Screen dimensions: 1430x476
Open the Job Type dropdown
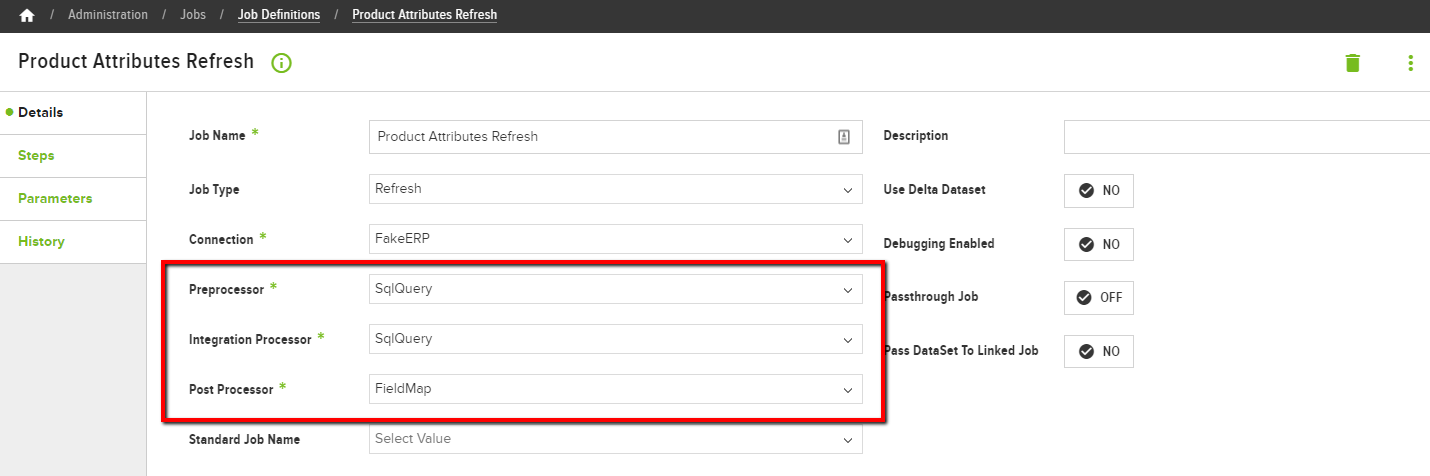click(616, 189)
